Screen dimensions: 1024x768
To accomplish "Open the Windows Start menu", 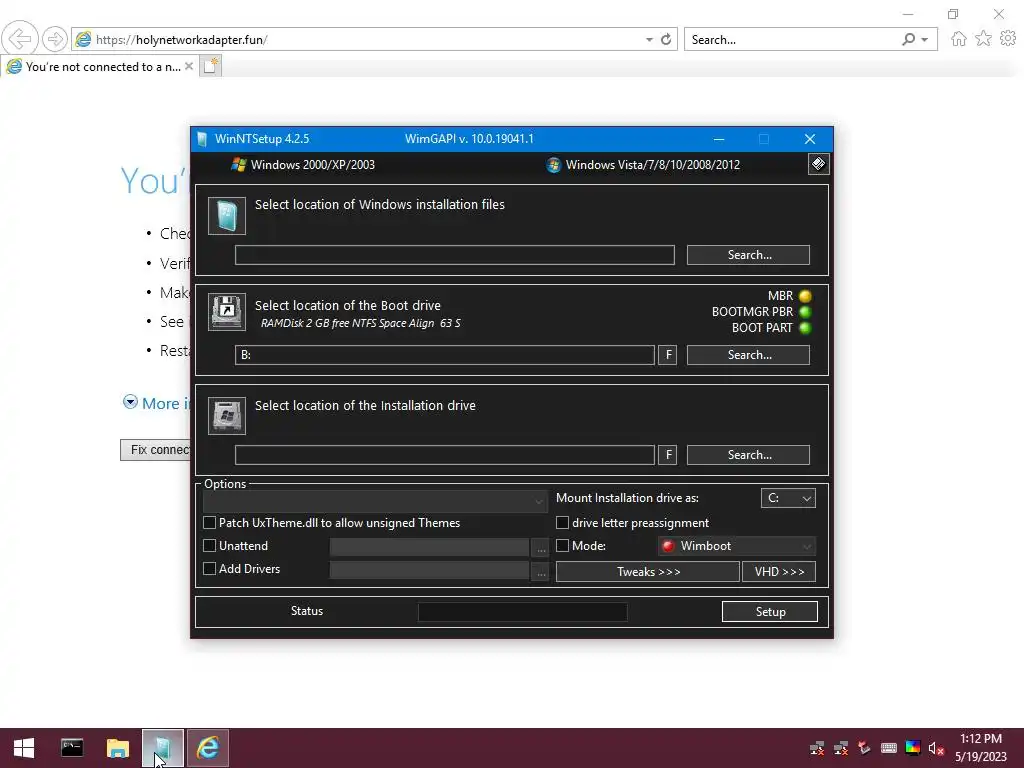I will pos(24,748).
